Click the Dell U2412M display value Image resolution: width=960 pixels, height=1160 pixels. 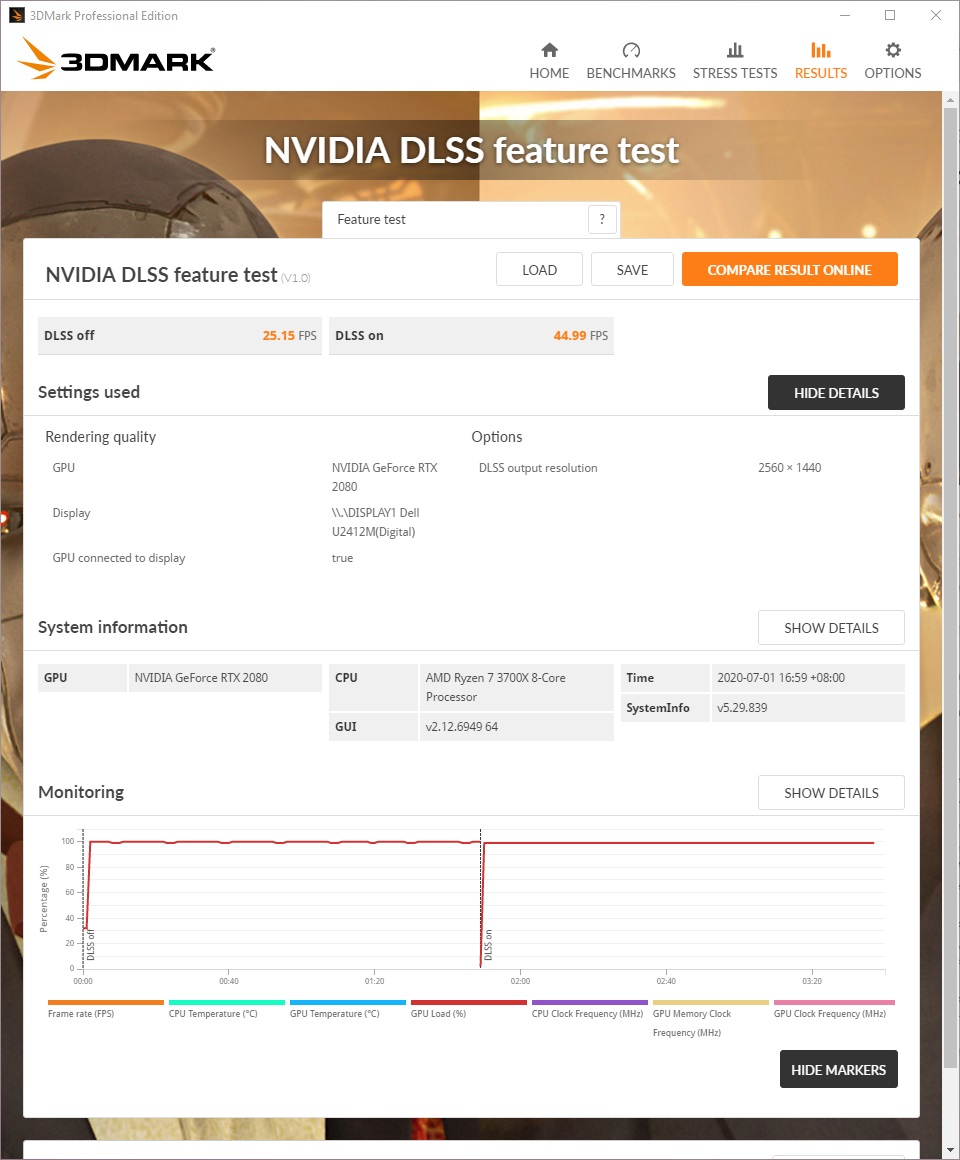point(376,522)
